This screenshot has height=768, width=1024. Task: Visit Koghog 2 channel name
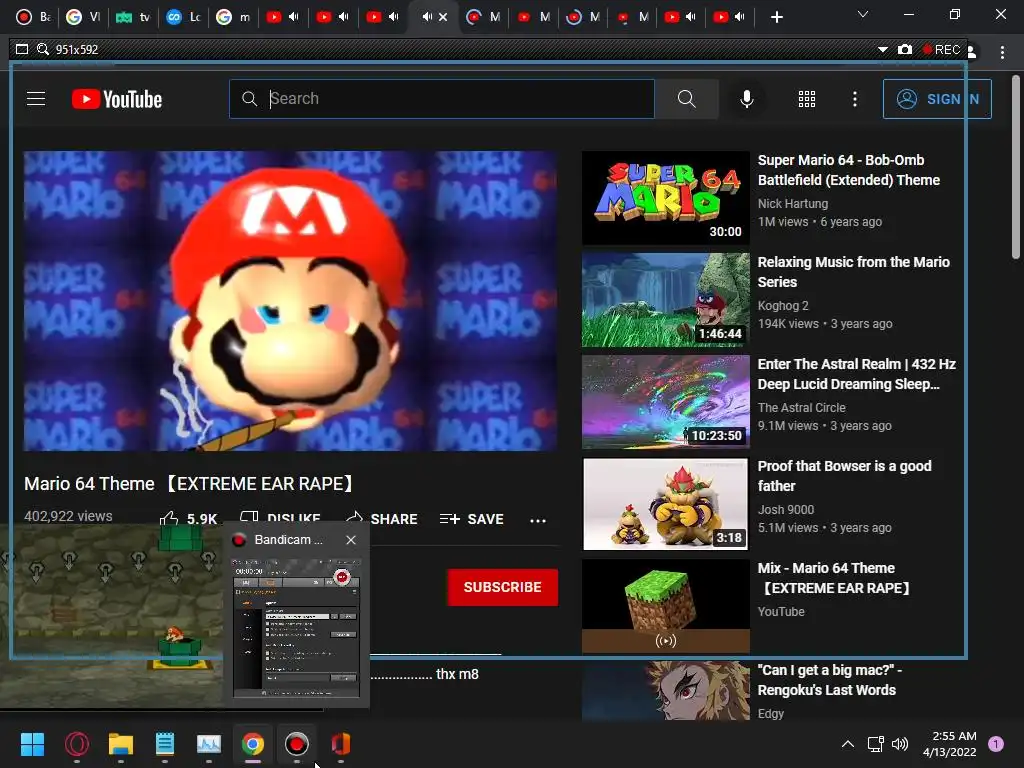[783, 306]
